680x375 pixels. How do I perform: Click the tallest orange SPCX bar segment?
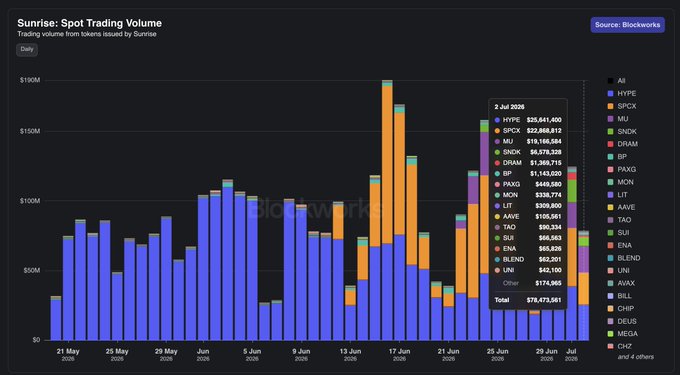tap(387, 165)
